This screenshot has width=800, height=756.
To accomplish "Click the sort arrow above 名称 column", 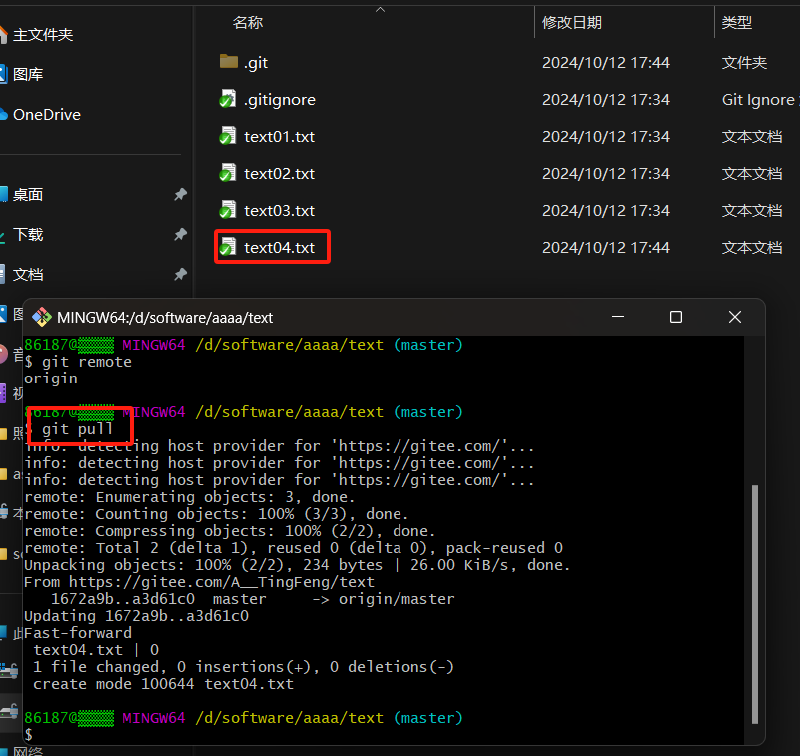I will [x=381, y=10].
